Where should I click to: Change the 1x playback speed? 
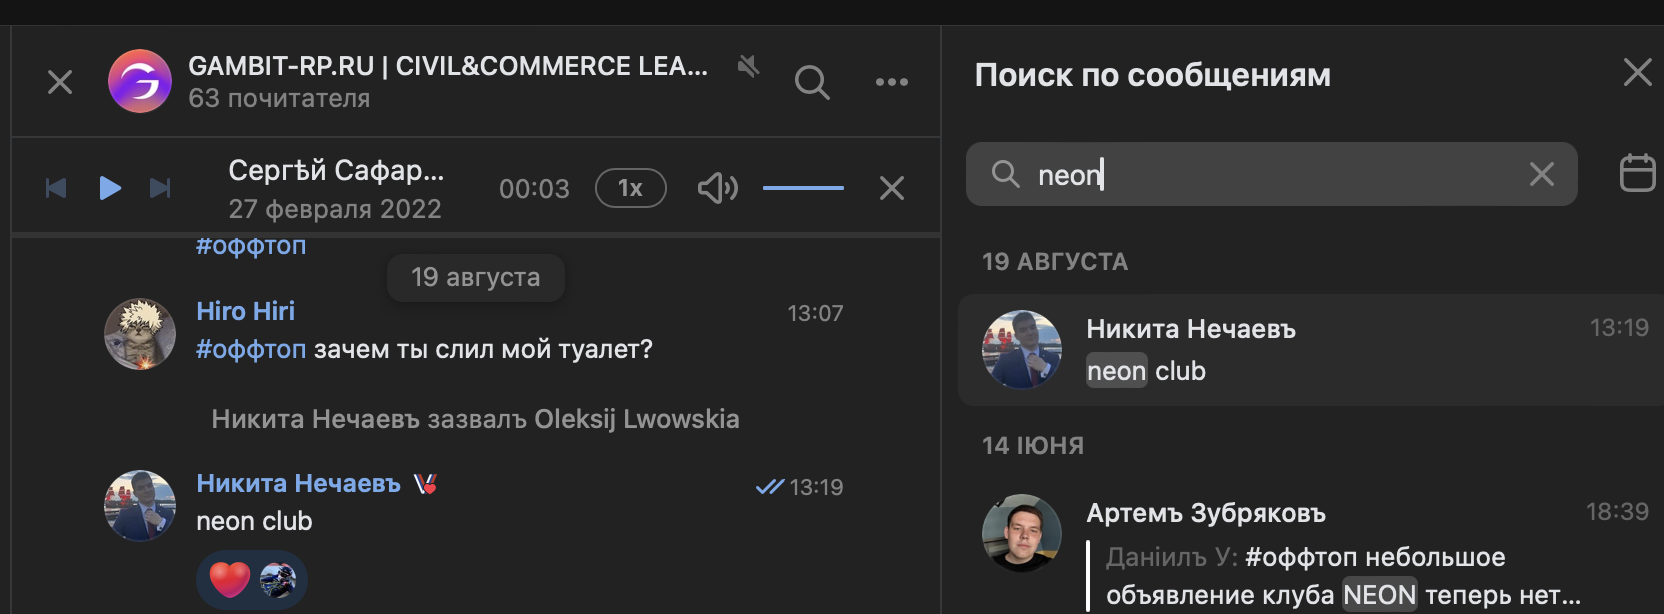pos(630,188)
